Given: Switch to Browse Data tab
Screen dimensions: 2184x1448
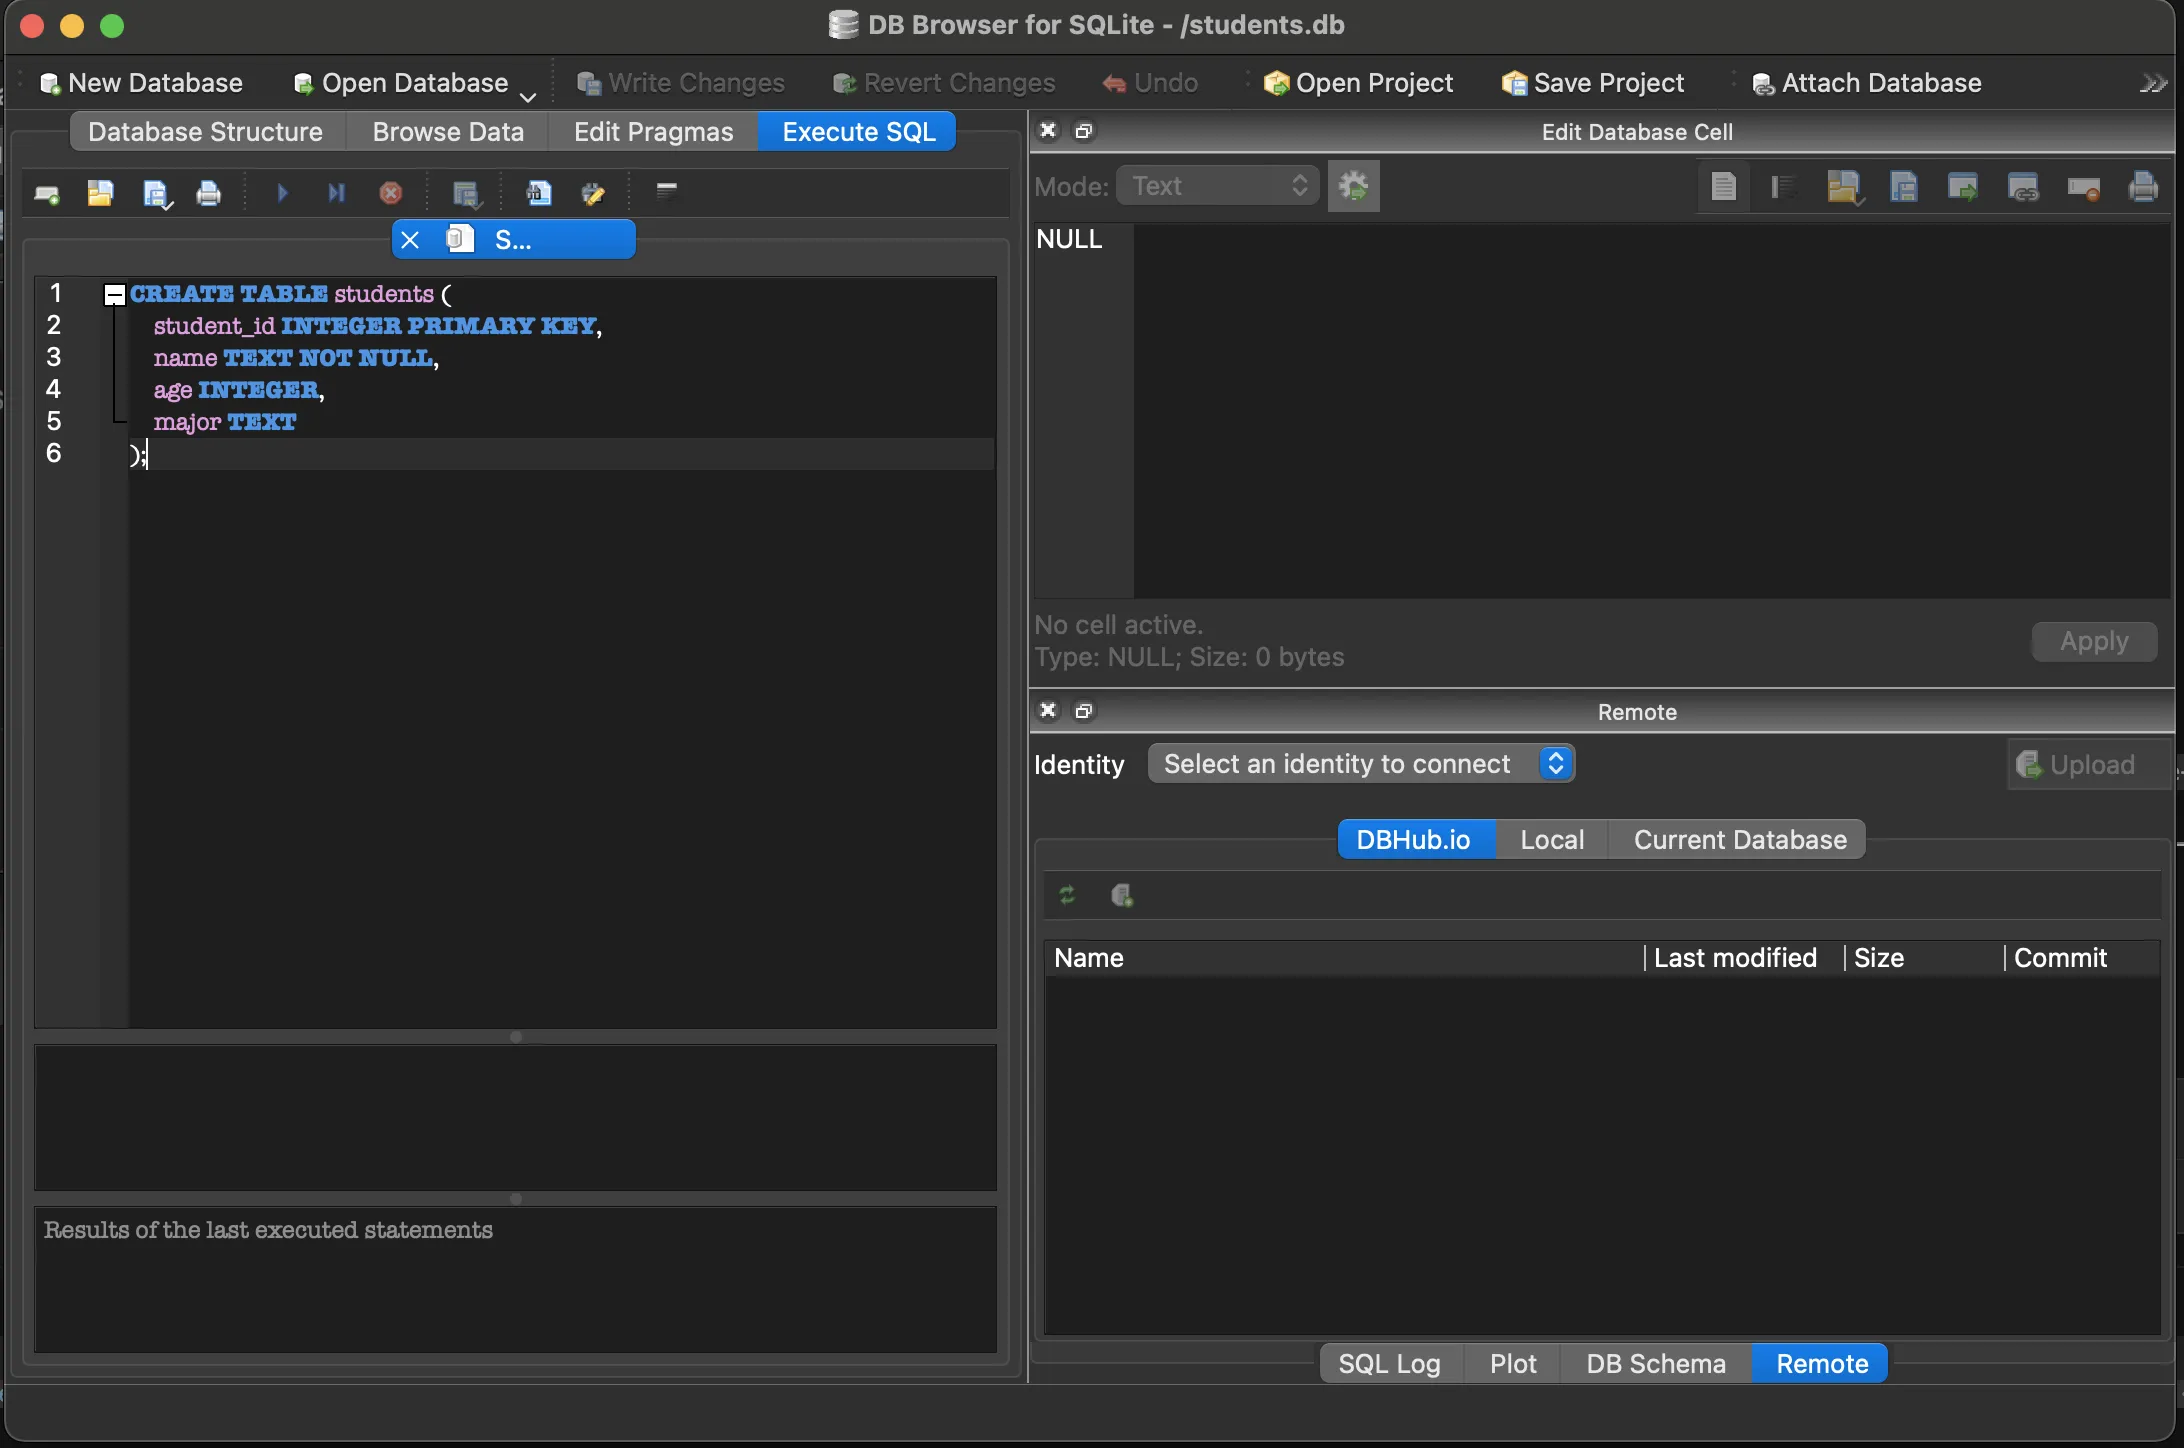Looking at the screenshot, I should [x=448, y=132].
